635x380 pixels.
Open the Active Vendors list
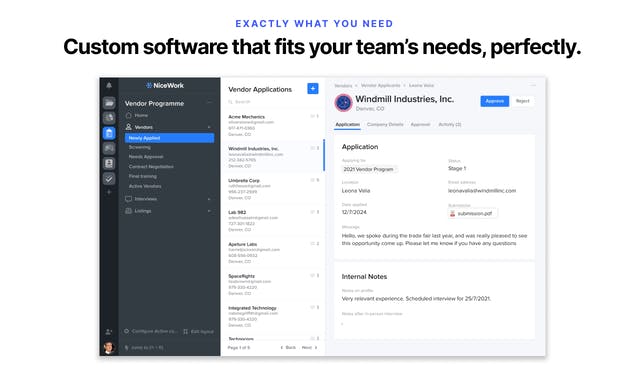coord(145,186)
